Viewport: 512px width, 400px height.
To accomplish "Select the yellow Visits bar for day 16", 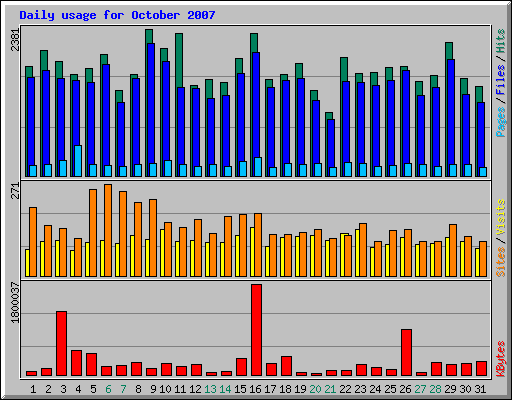I will (252, 252).
